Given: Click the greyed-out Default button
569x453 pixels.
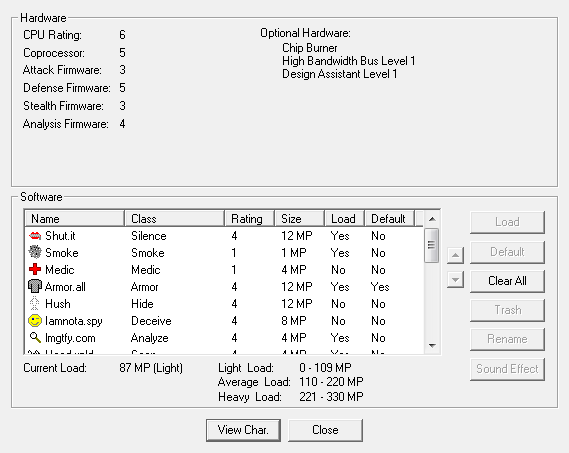Looking at the screenshot, I should 507,252.
